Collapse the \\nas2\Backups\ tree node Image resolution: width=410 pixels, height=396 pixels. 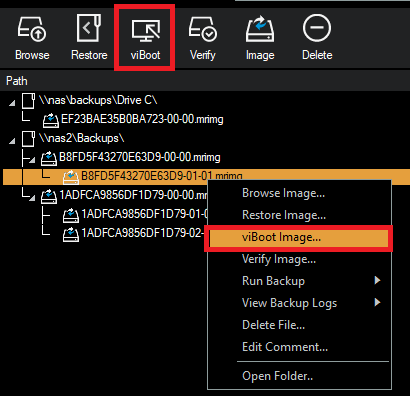12,141
